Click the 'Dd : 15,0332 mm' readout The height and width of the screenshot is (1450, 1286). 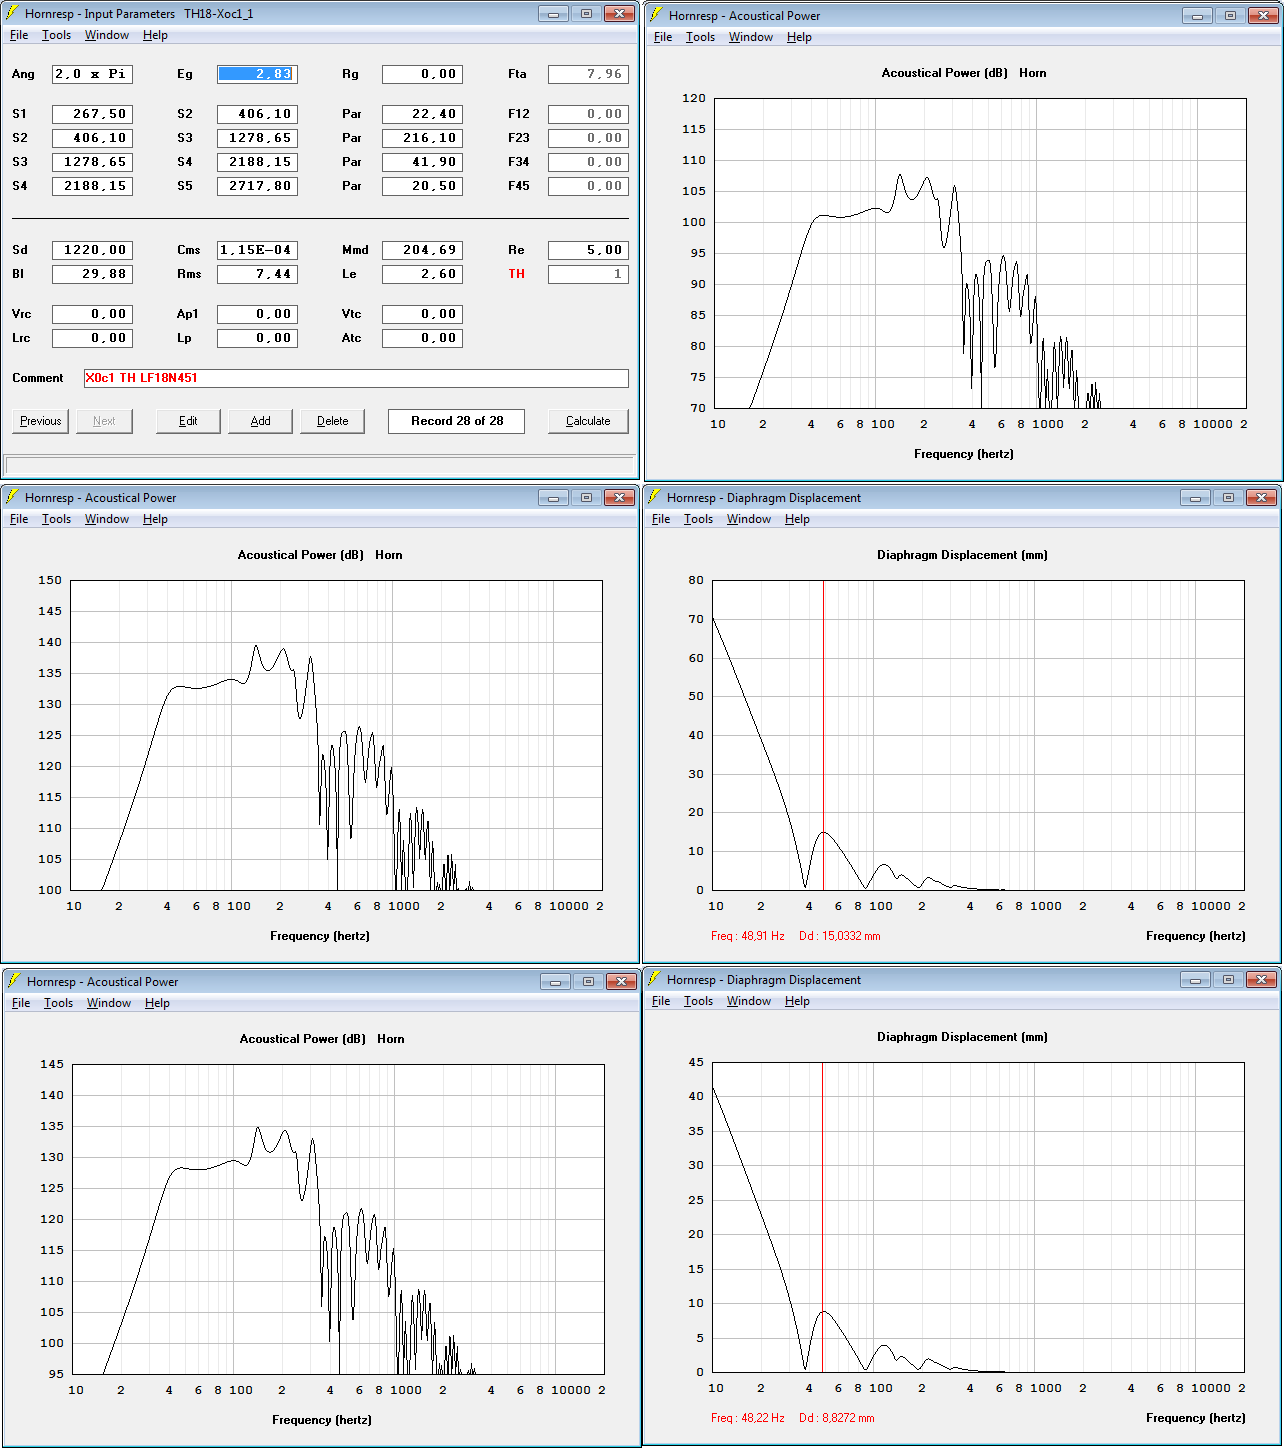(x=839, y=936)
